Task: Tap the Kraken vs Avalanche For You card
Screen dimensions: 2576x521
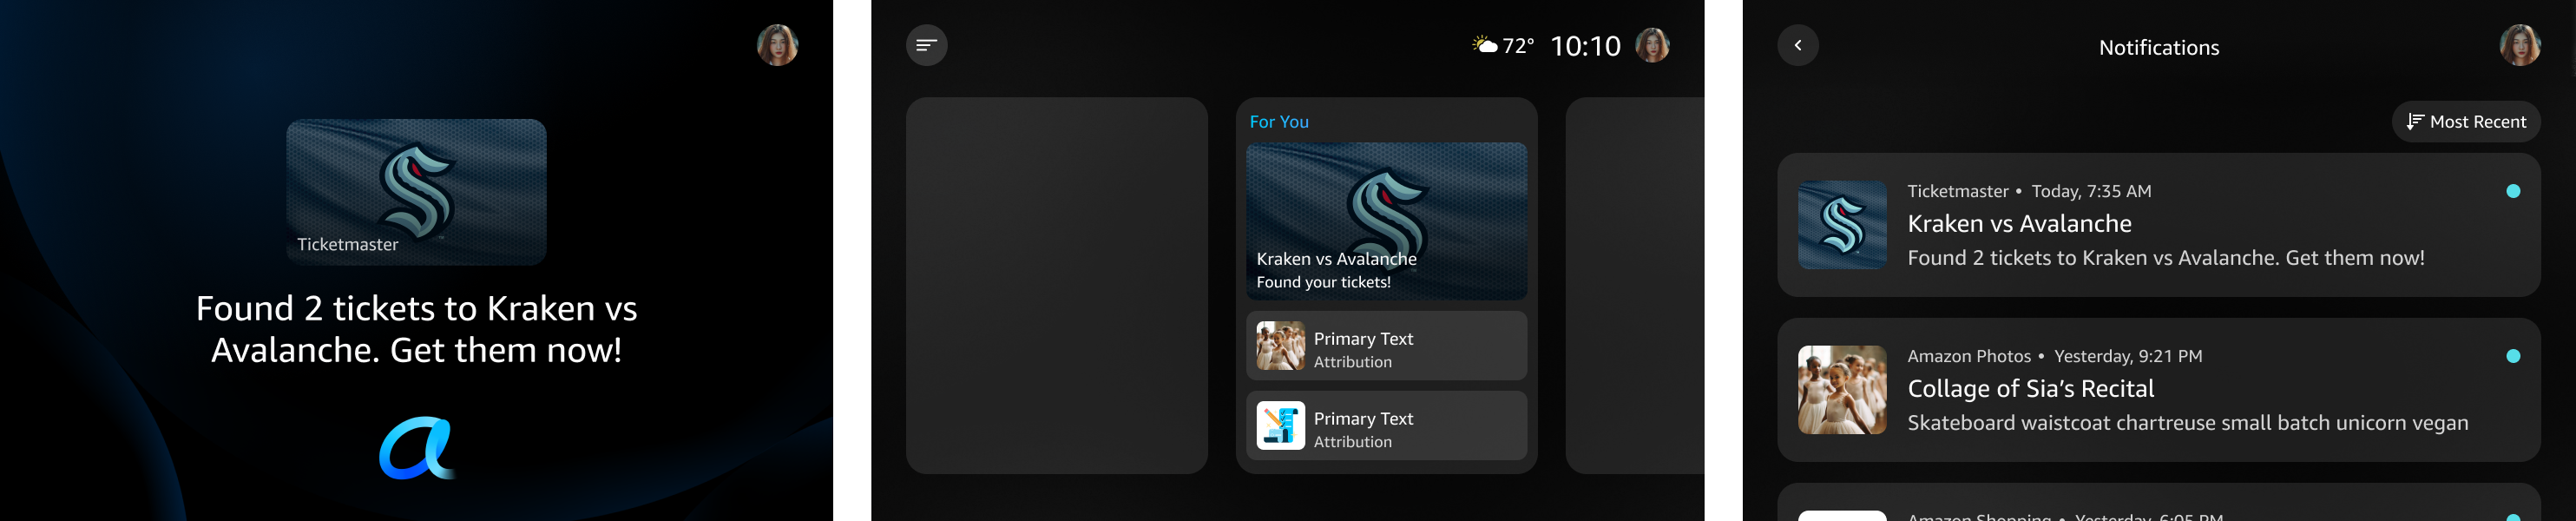Action: pyautogui.click(x=1386, y=221)
